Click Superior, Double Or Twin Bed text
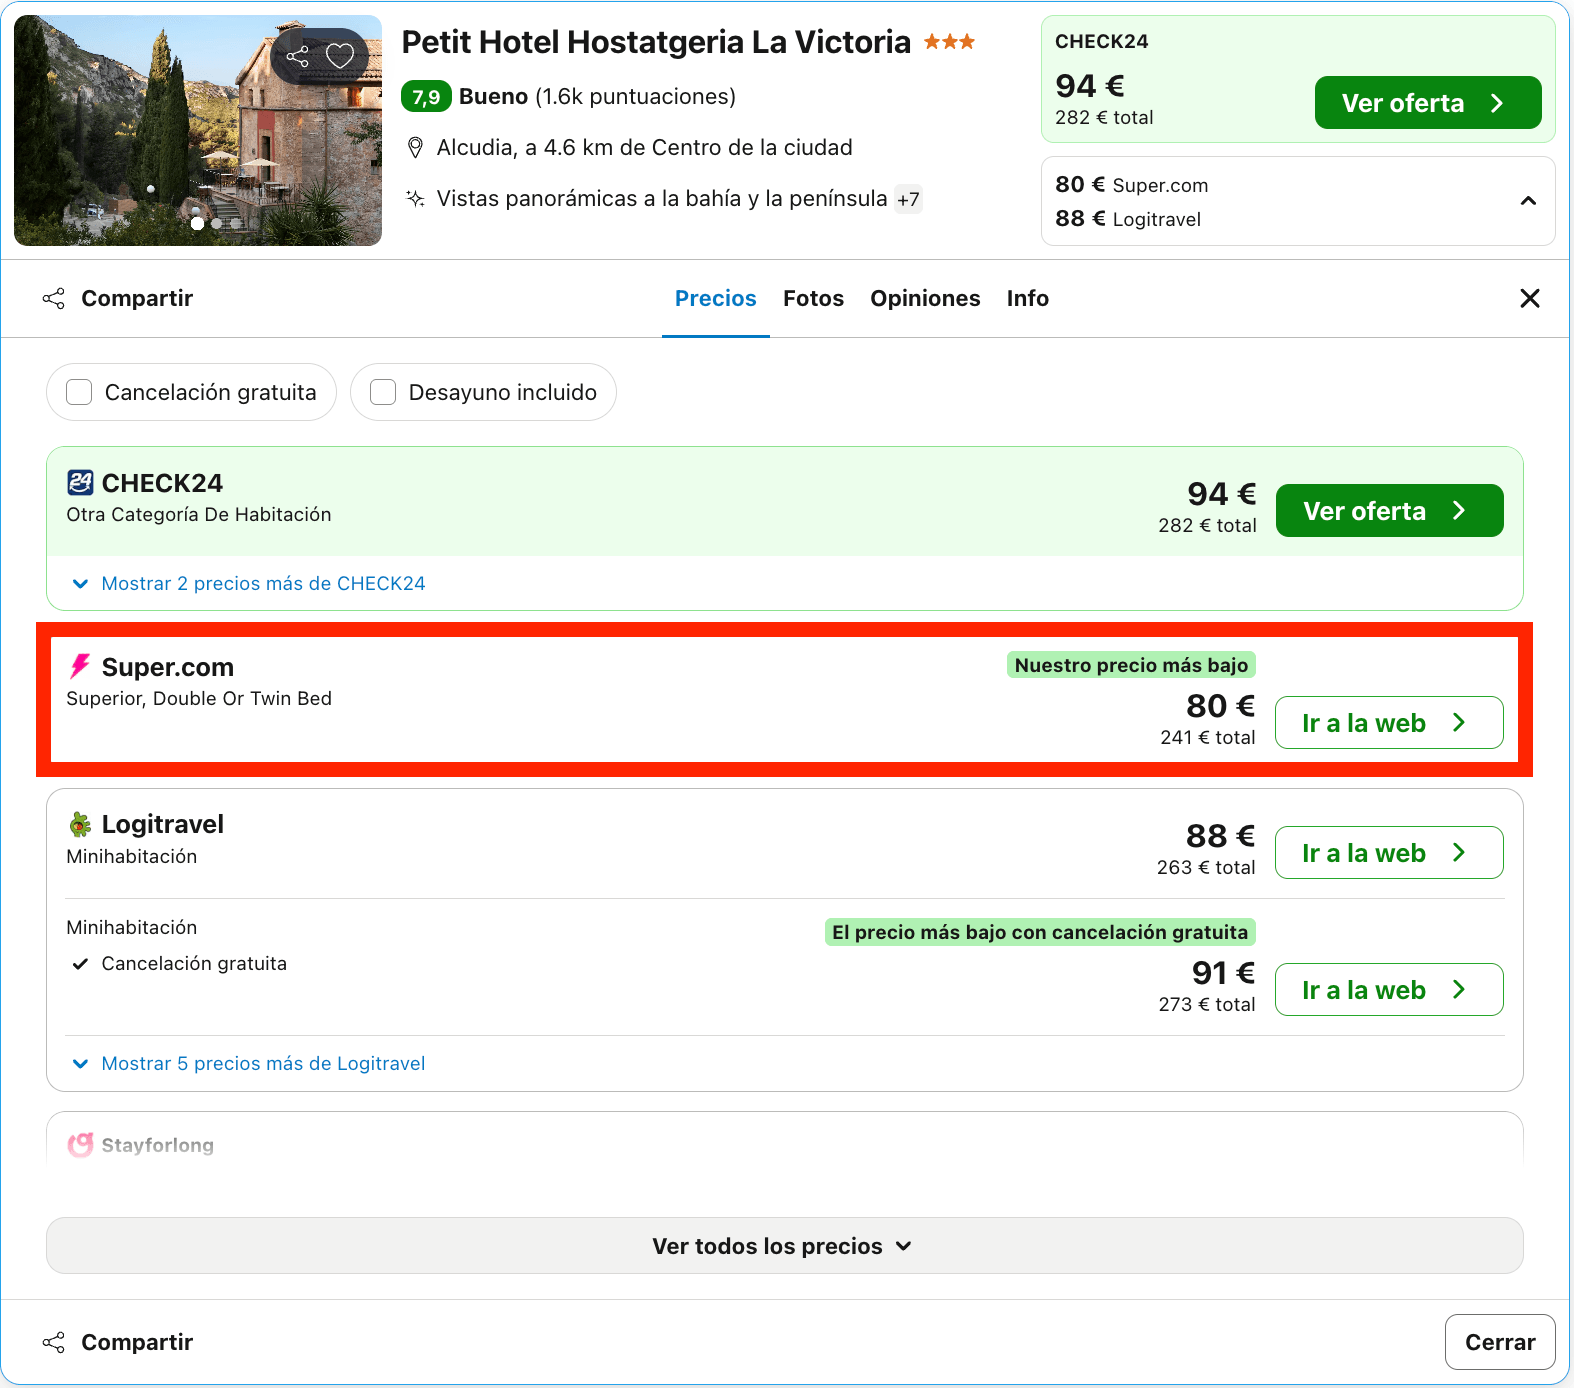Viewport: 1574px width, 1388px height. 199,699
